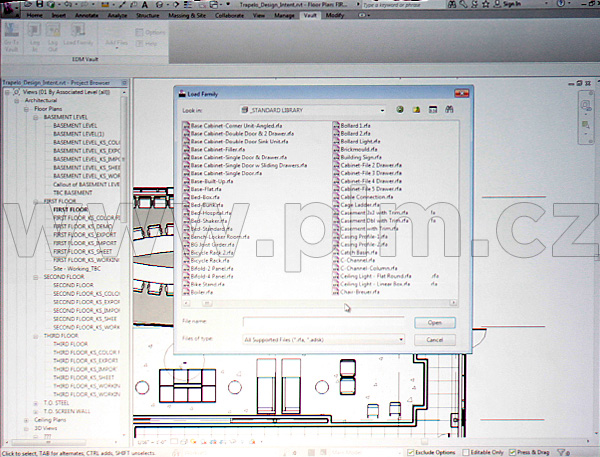Screen dimensions: 600x457
Task: Click the Open button in Load Family
Action: point(434,323)
